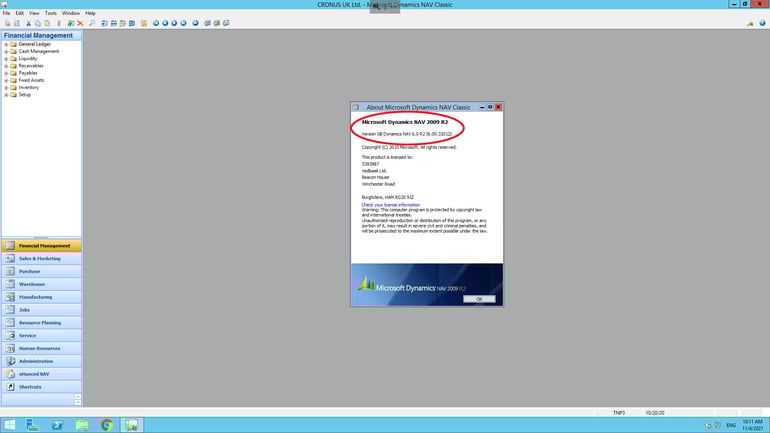The height and width of the screenshot is (433, 770).
Task: Click Google Chrome in the taskbar
Action: pyautogui.click(x=106, y=425)
